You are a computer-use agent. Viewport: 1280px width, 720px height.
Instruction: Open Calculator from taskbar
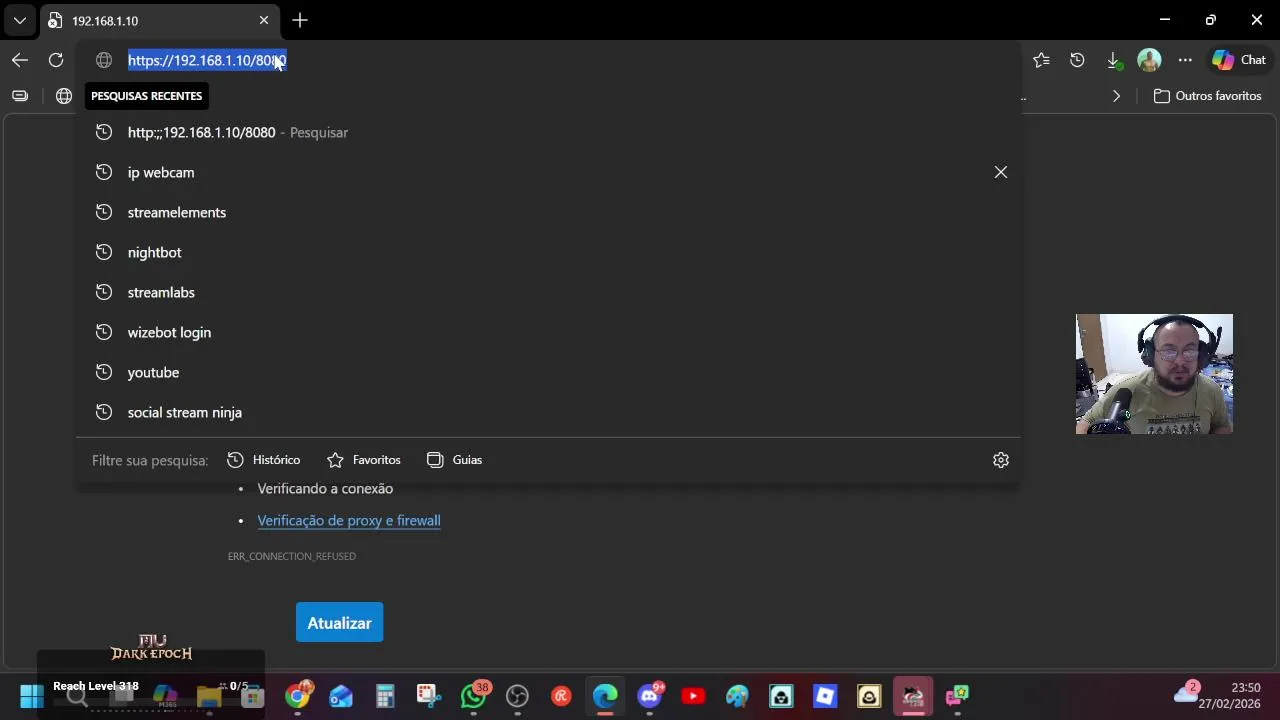point(385,696)
